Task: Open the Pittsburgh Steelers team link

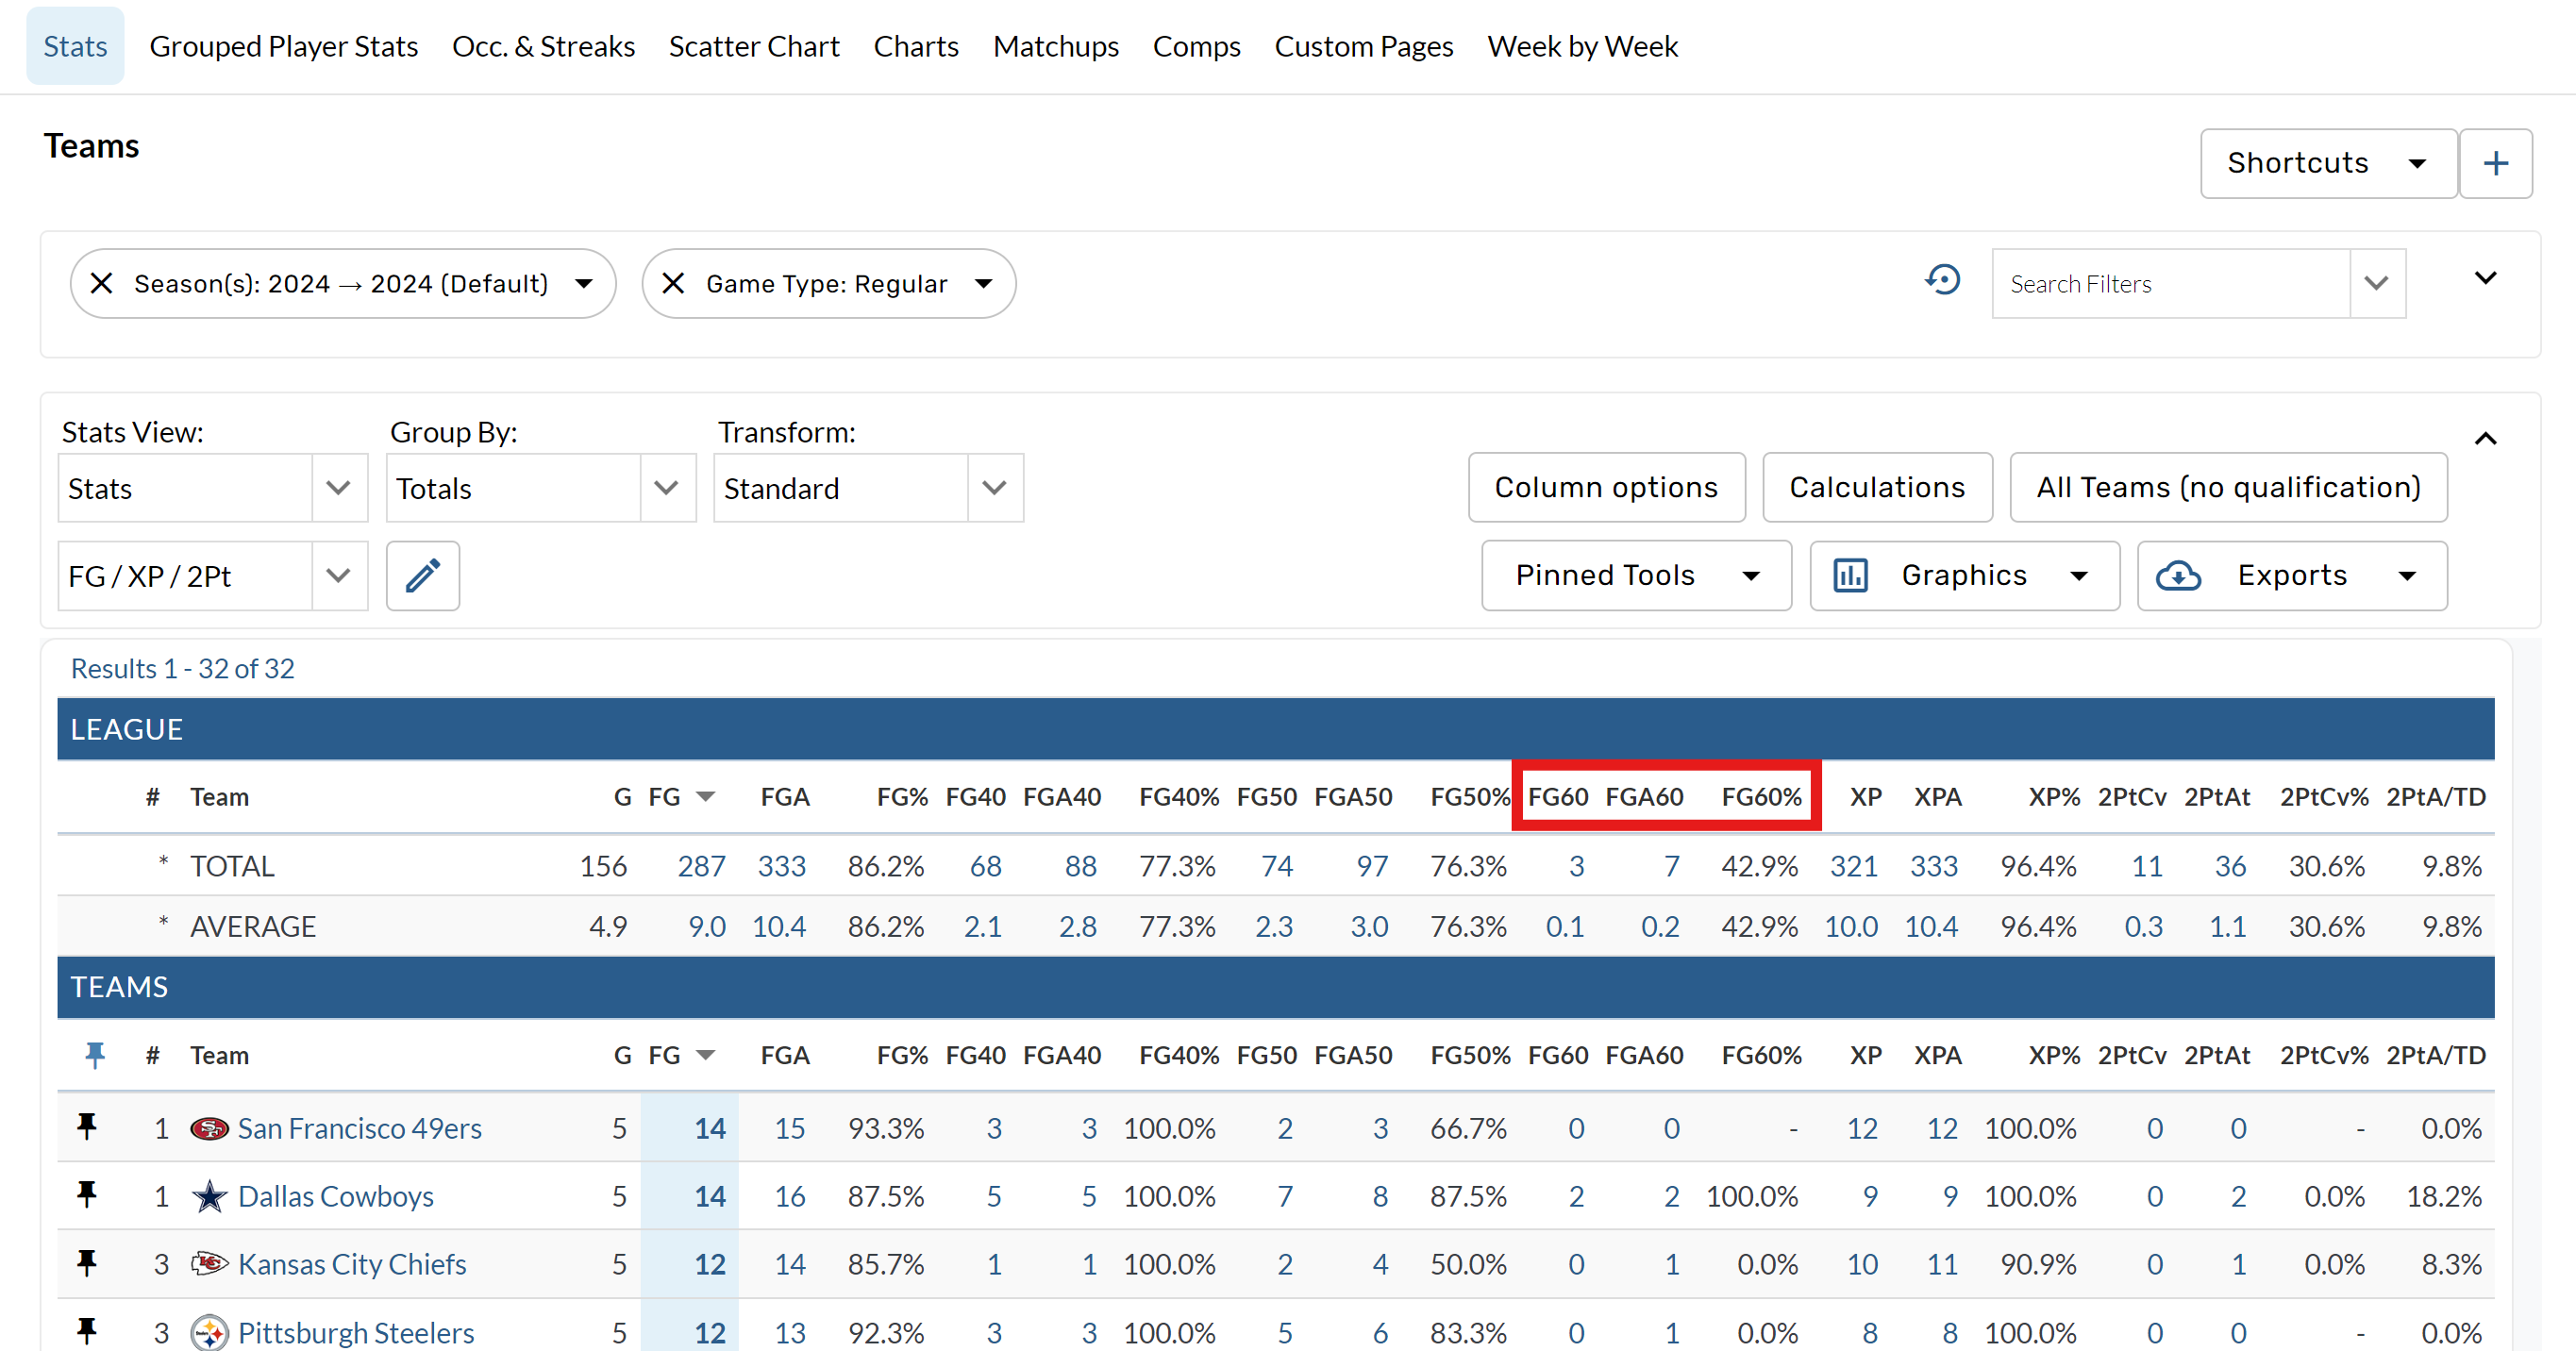Action: pos(355,1332)
